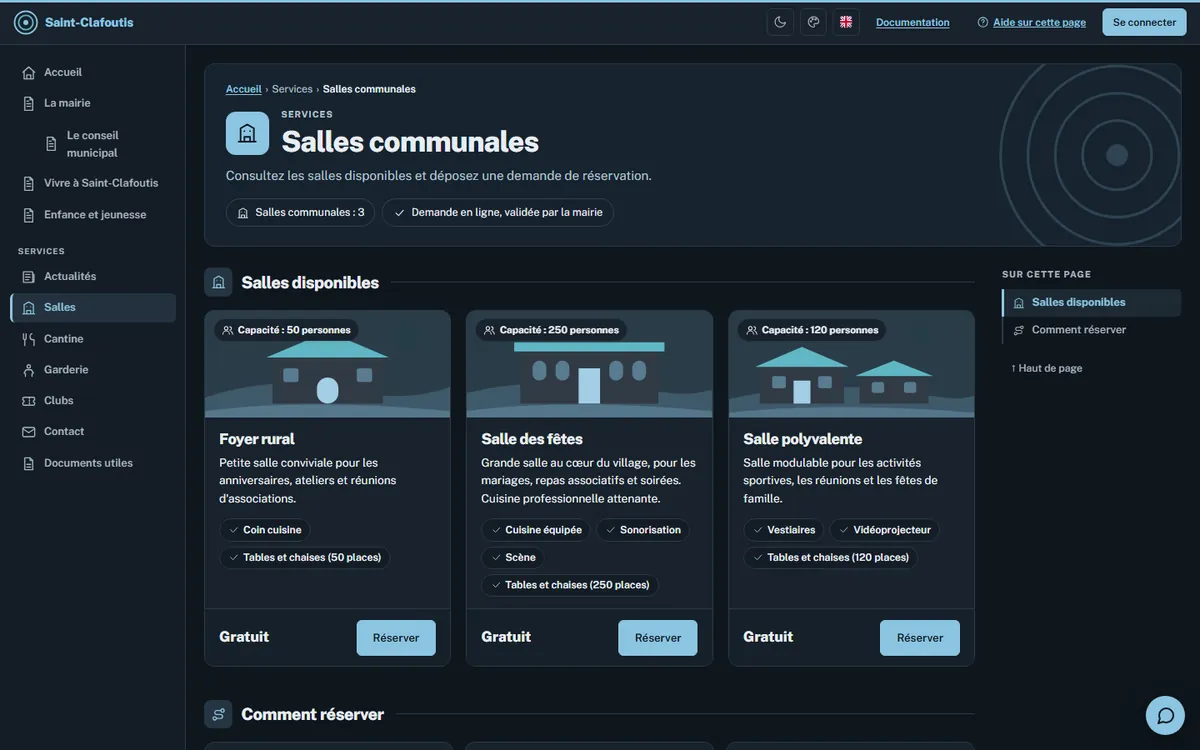Click the Demande en ligne validée chip

pyautogui.click(x=498, y=212)
